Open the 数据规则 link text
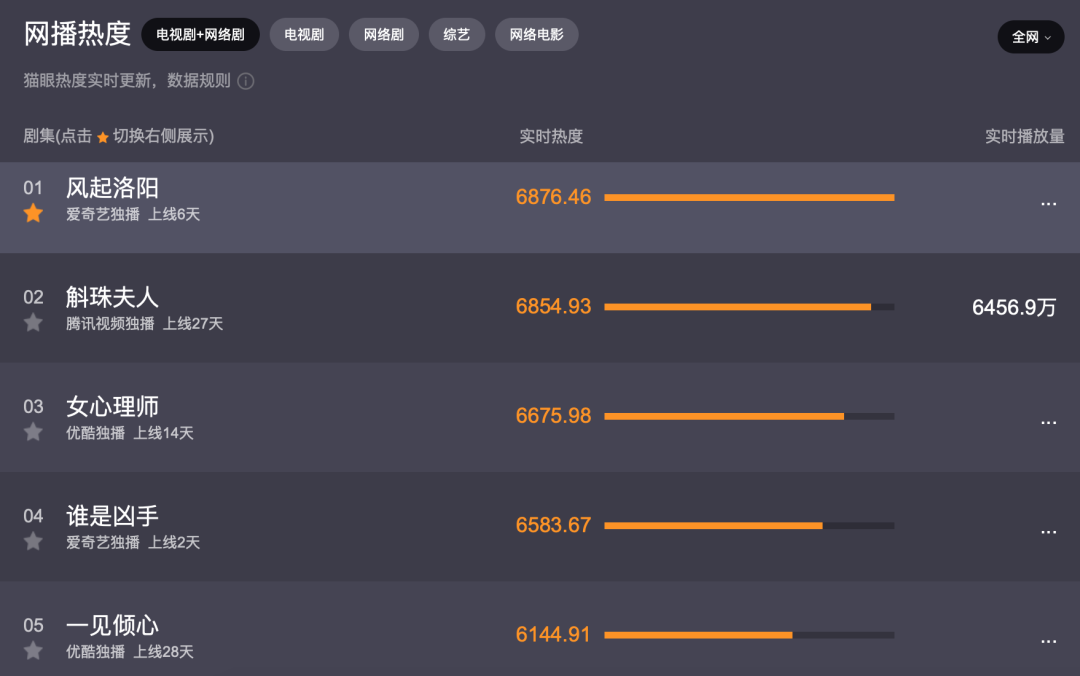This screenshot has width=1080, height=676. click(198, 81)
